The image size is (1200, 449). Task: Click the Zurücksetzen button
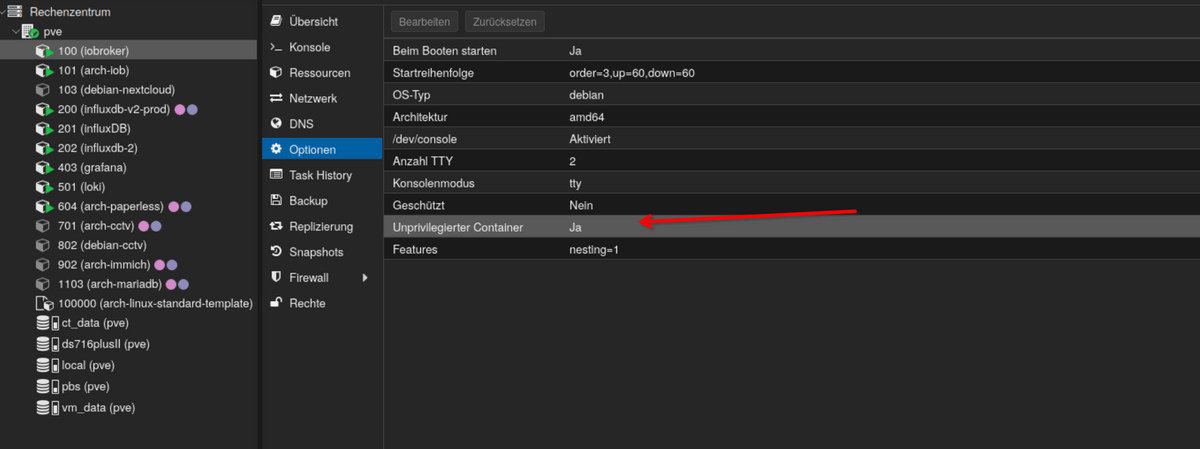coord(505,21)
